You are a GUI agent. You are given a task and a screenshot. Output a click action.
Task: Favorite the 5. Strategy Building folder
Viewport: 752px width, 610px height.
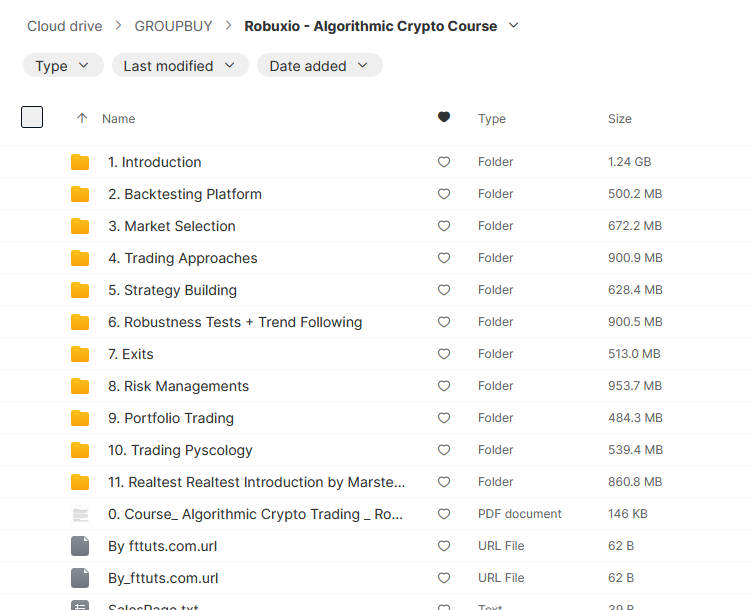point(444,290)
